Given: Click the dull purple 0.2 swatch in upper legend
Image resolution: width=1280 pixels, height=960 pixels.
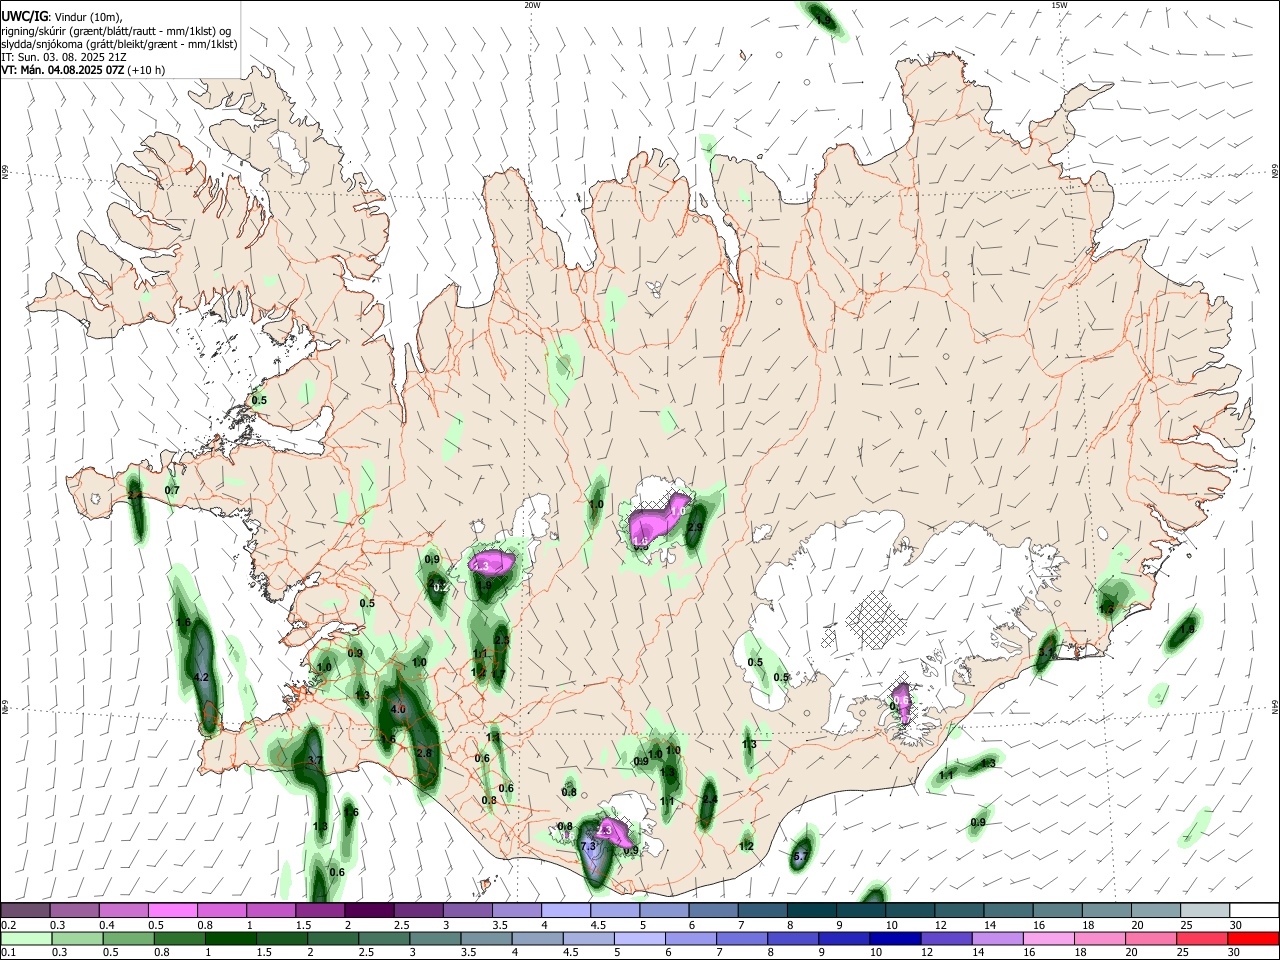Looking at the screenshot, I should pos(25,910).
